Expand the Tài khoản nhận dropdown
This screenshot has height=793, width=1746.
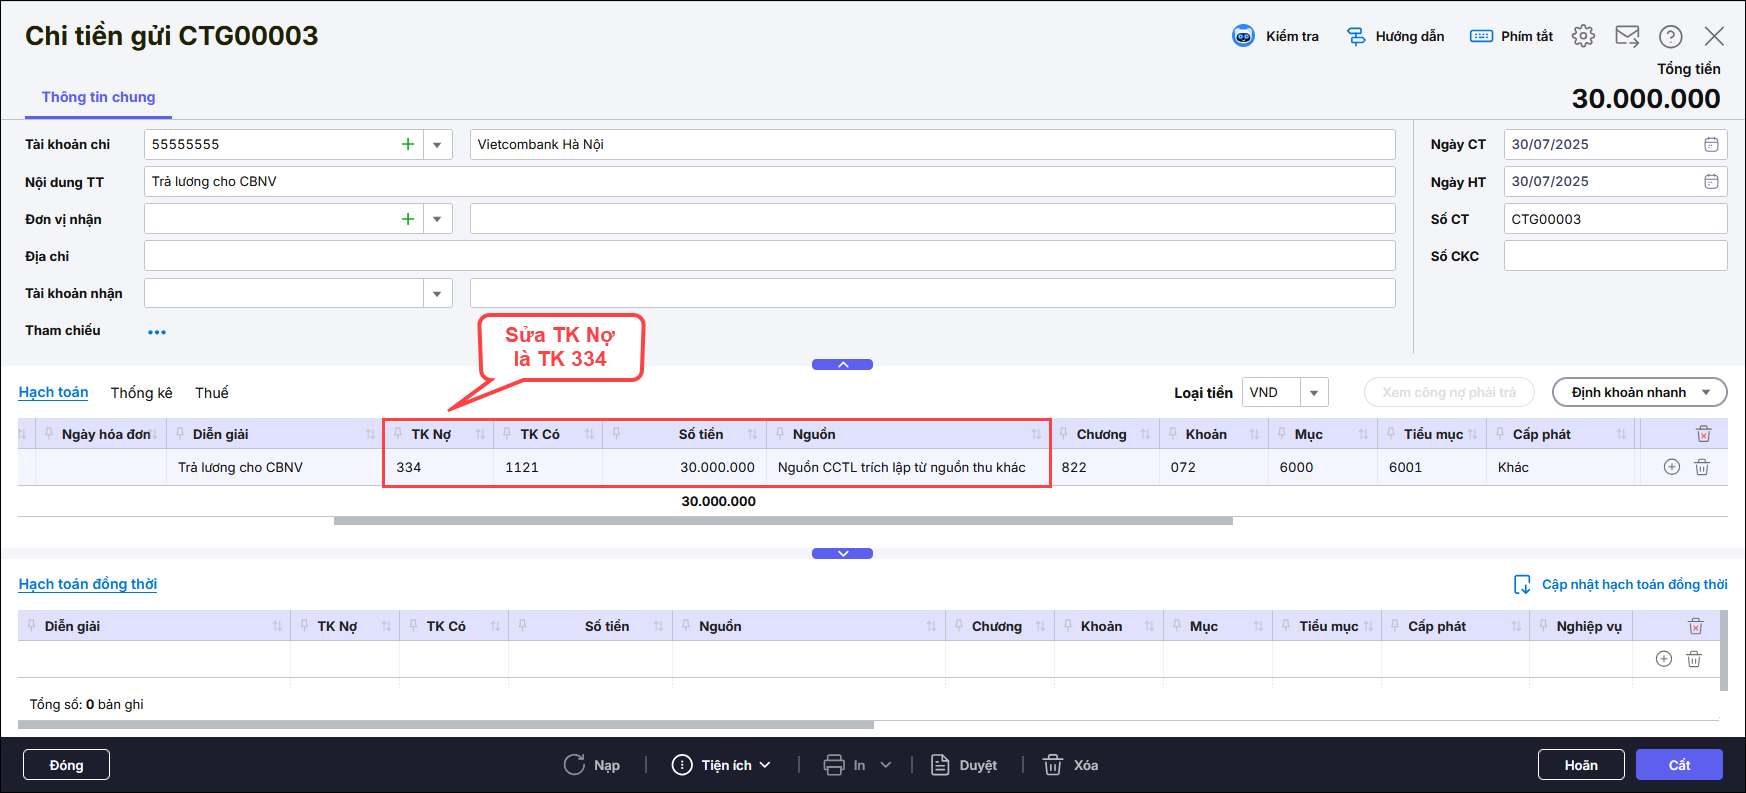(437, 294)
